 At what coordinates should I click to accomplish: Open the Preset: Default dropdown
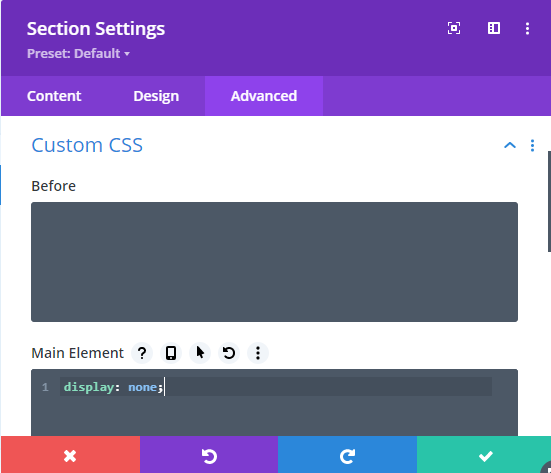(x=78, y=53)
